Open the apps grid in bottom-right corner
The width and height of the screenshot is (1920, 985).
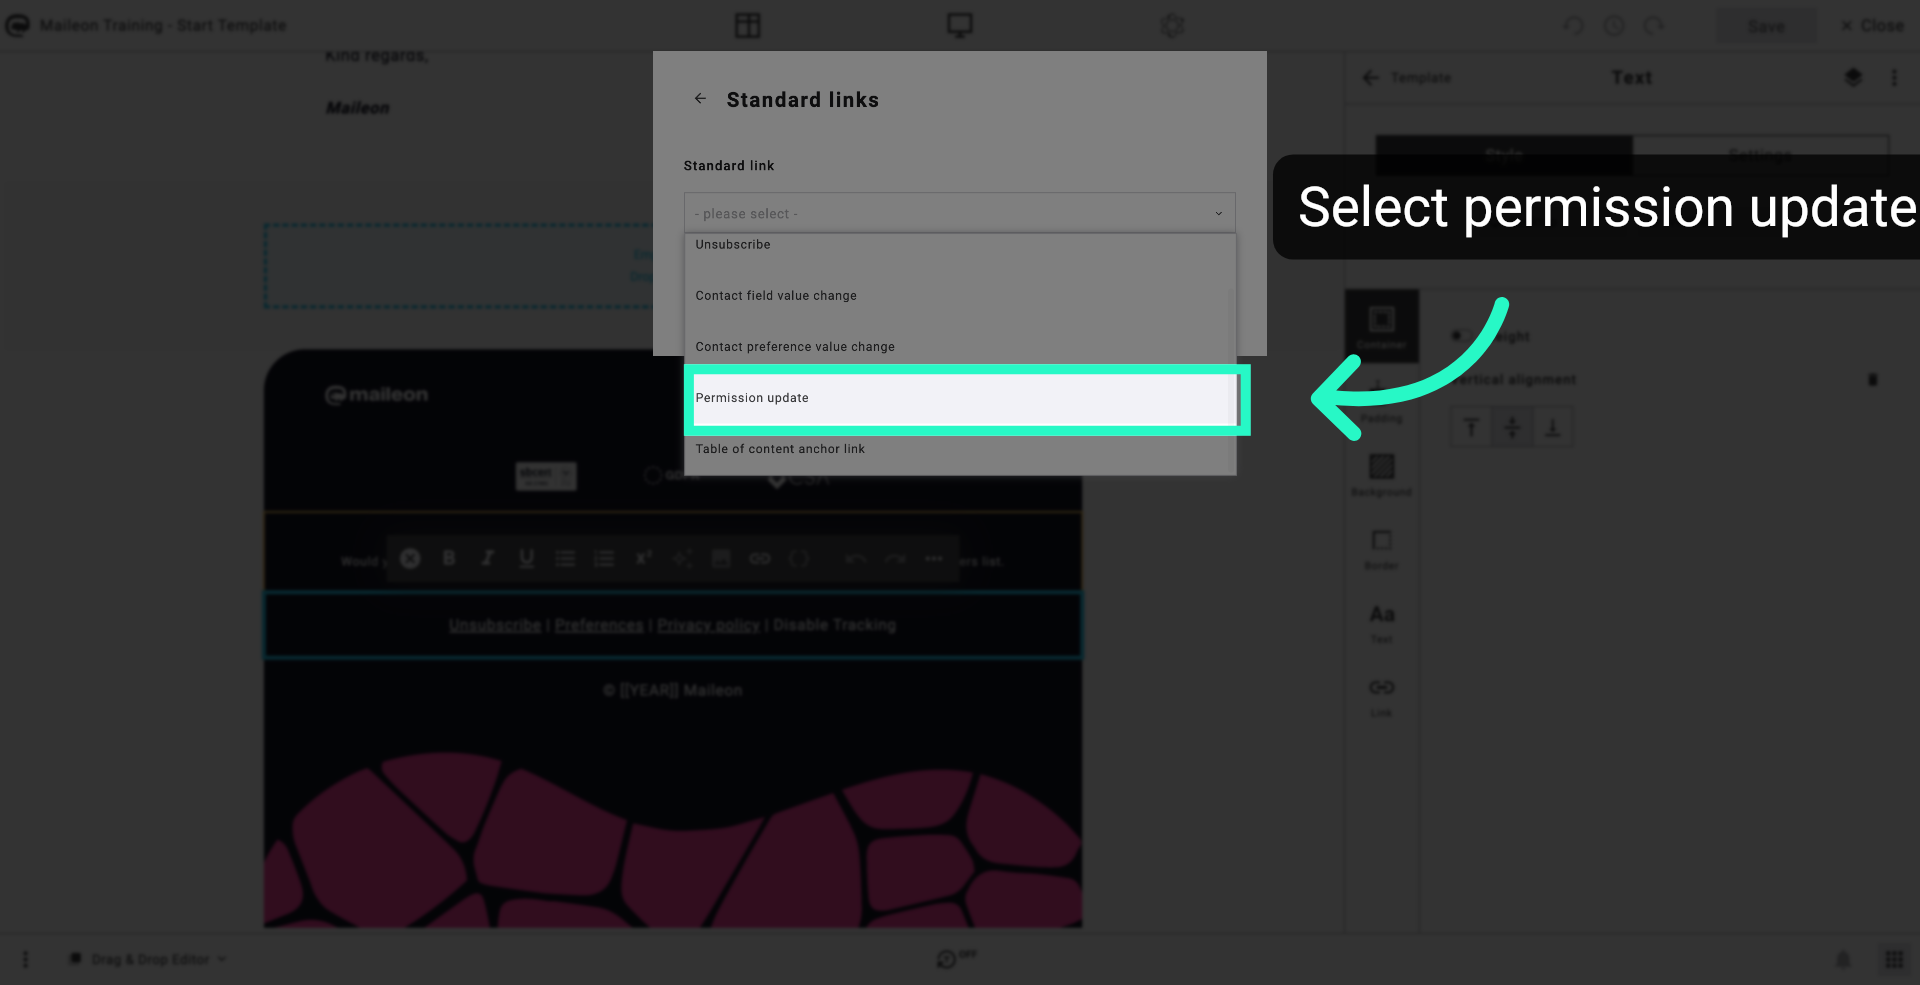(1894, 959)
